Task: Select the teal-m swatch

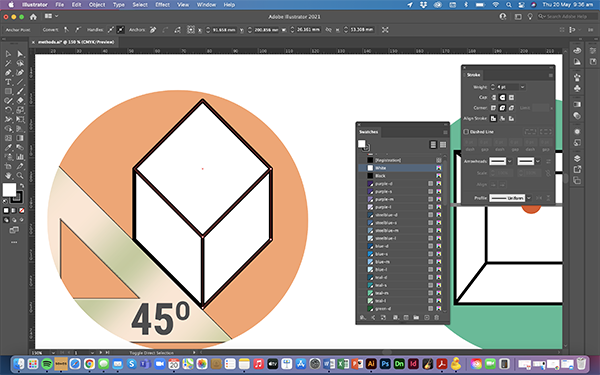Action: pyautogui.click(x=400, y=293)
